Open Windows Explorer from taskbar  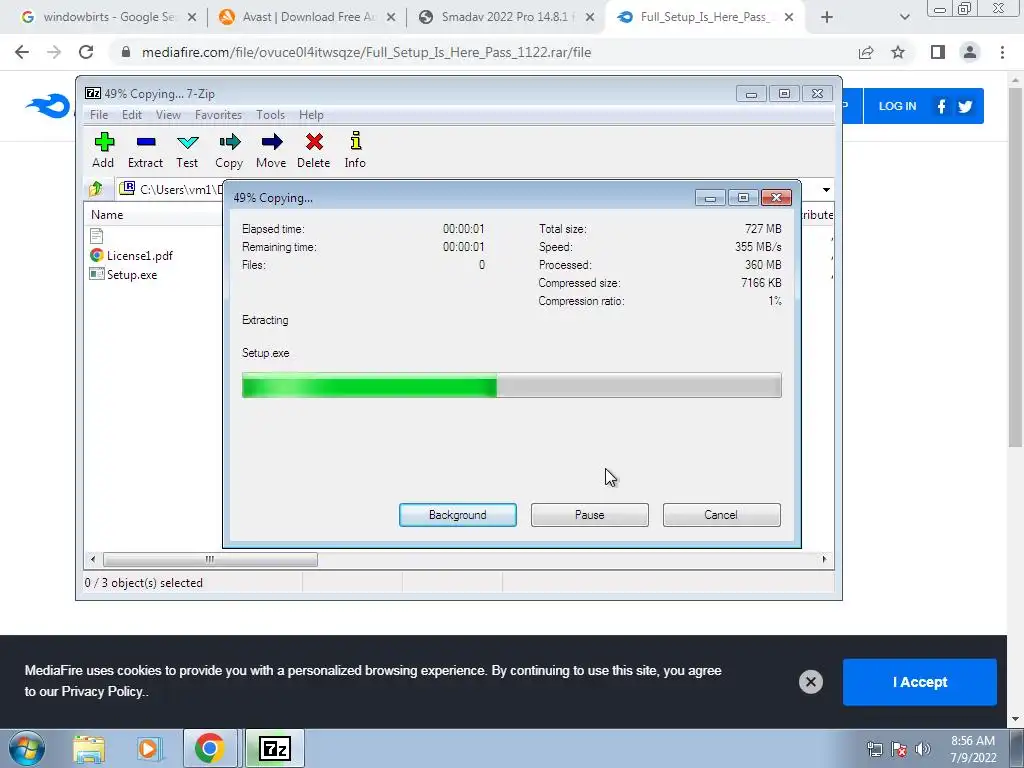point(89,749)
